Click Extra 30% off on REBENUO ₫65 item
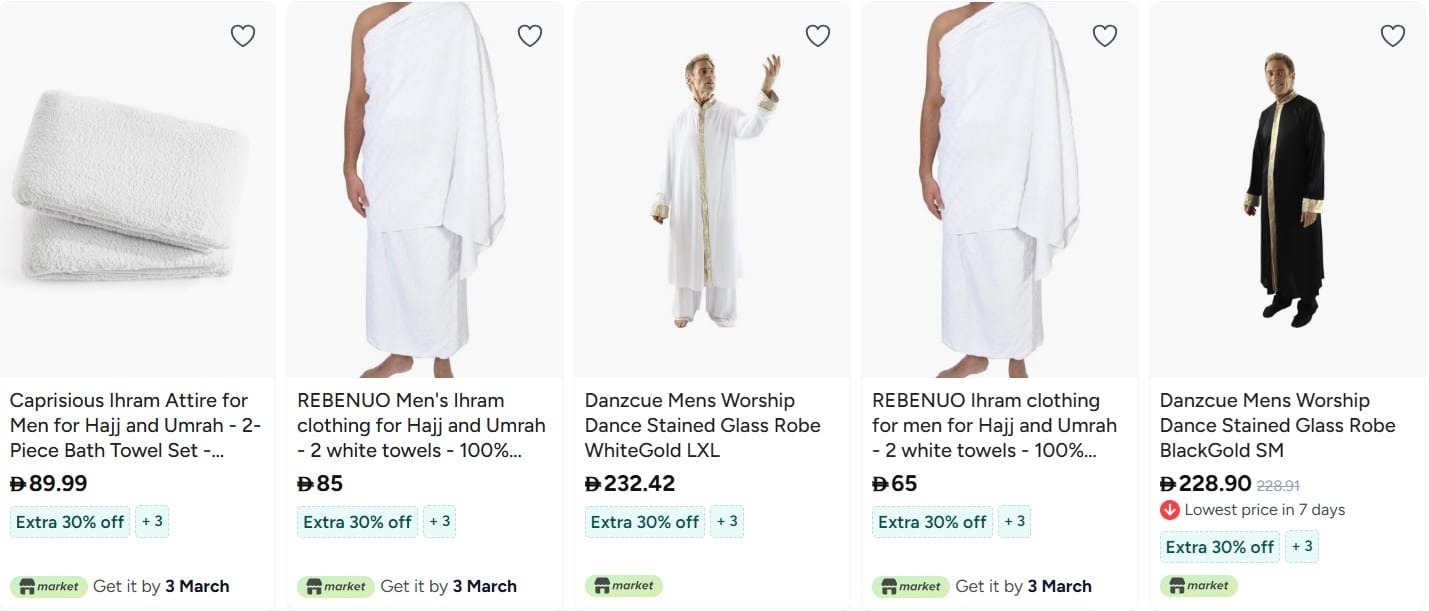Screen dimensions: 1429x611 coord(932,522)
